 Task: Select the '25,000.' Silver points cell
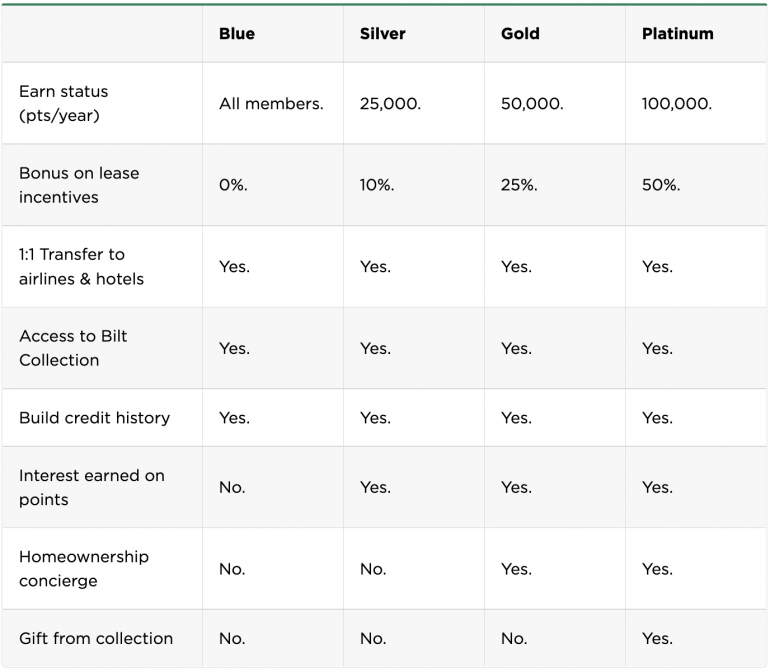[x=390, y=104]
